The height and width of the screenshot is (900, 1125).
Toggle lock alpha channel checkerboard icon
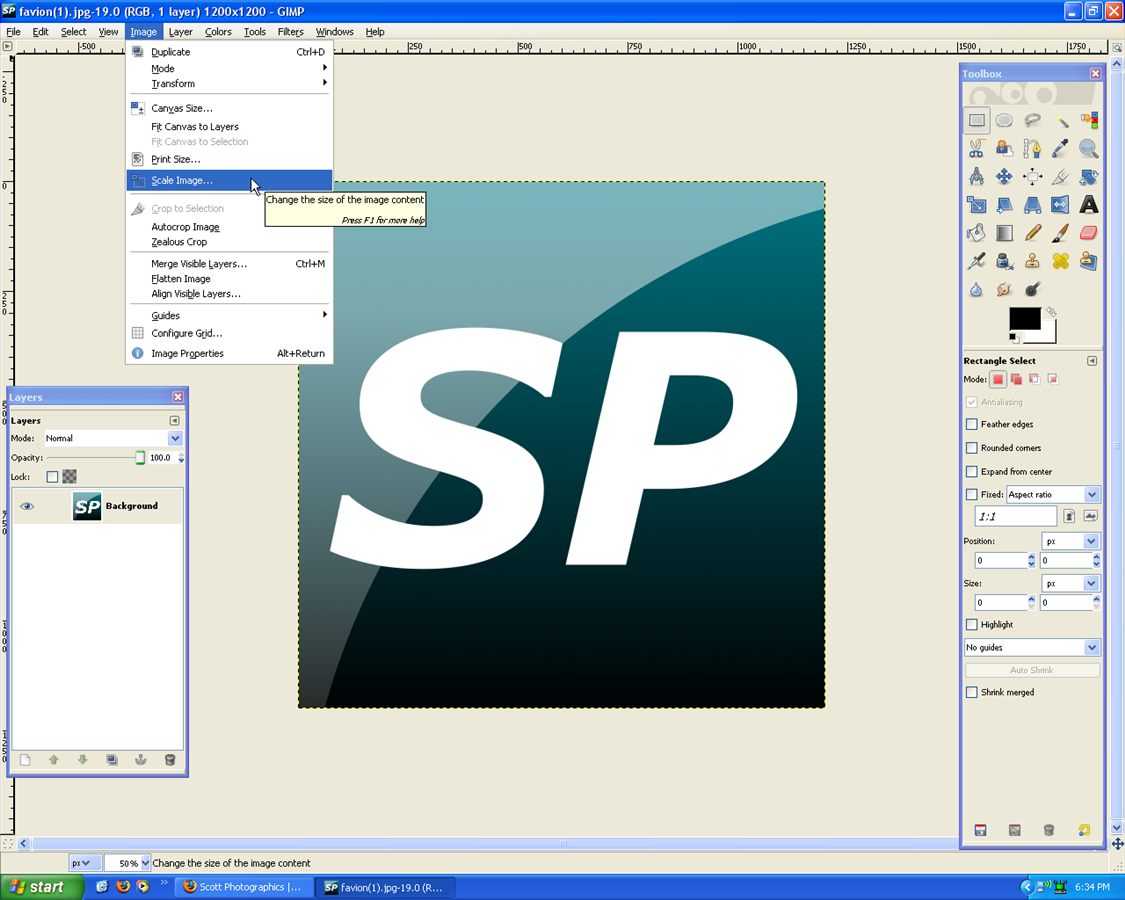pyautogui.click(x=70, y=477)
